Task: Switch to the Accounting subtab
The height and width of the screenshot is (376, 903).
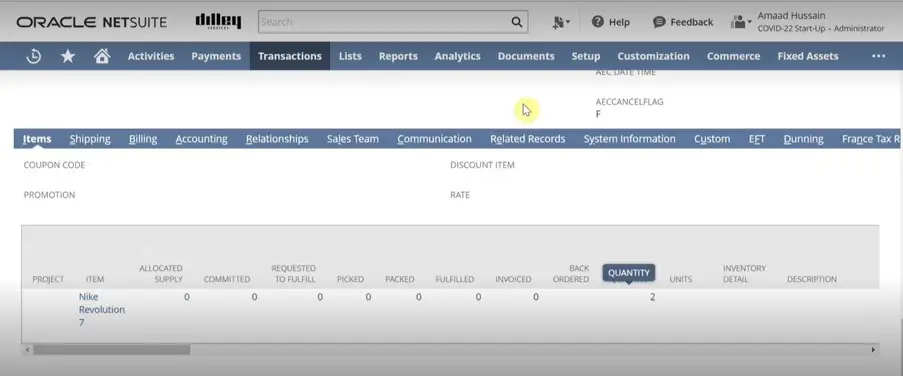Action: click(x=202, y=139)
